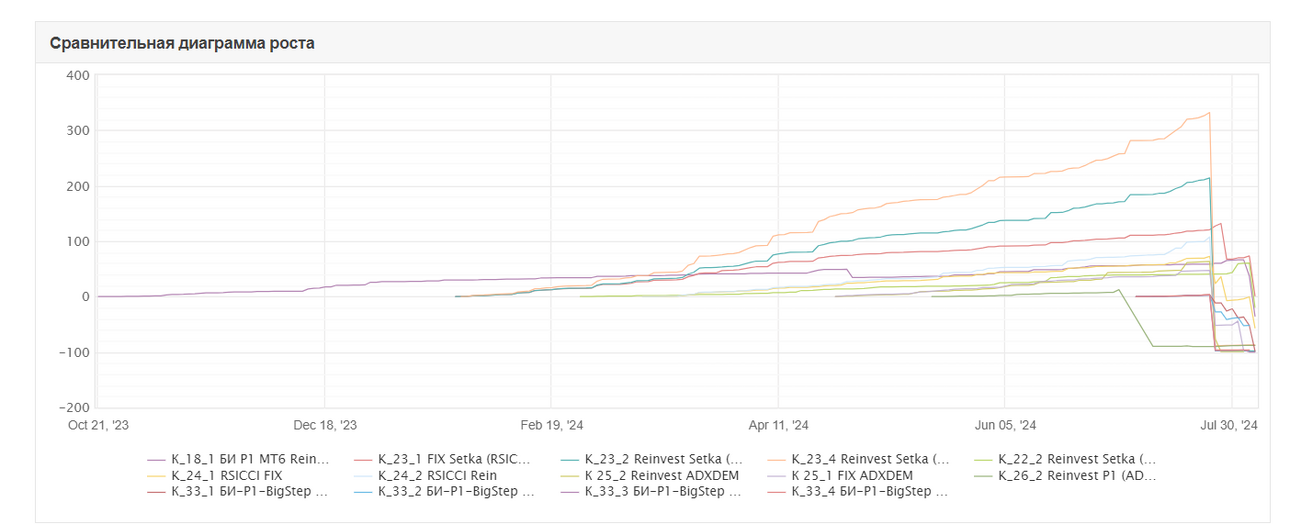
Task: Hide the K_22_2 Reinvest Setka series
Action: (x=1066, y=459)
